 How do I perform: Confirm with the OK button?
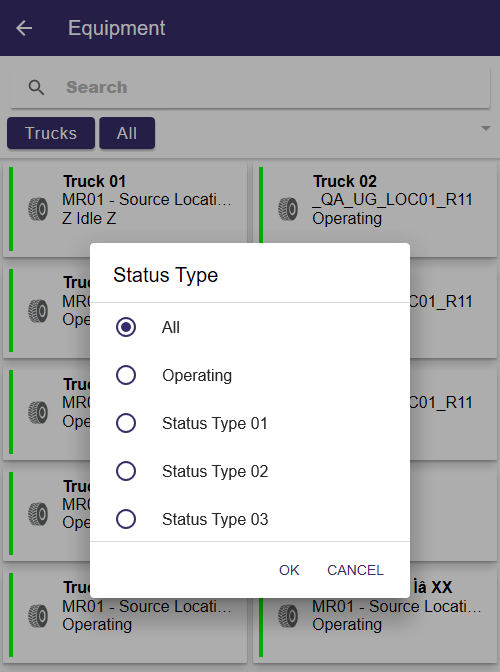(289, 570)
